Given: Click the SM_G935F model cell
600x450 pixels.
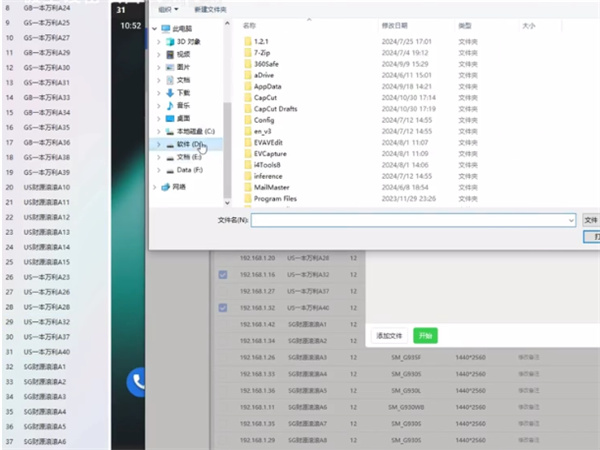Looking at the screenshot, I should tap(406, 357).
